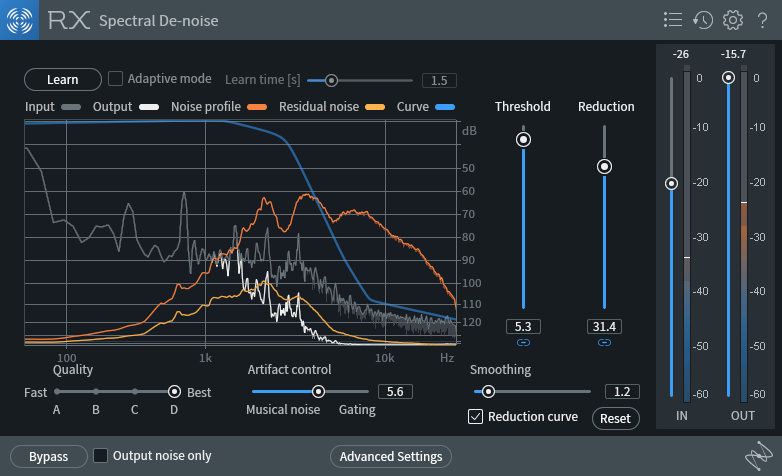Viewport: 782px width, 476px height.
Task: Click the Residual noise legend label
Action: tap(319, 107)
